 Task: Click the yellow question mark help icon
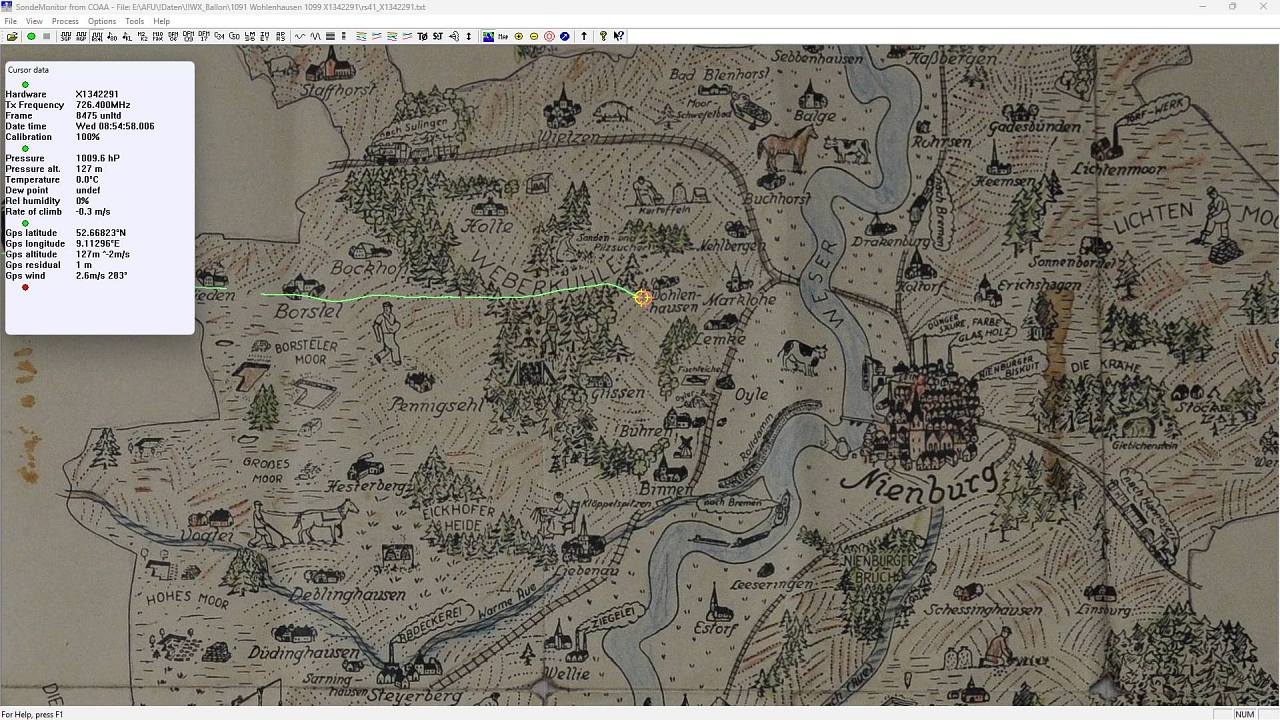point(603,36)
